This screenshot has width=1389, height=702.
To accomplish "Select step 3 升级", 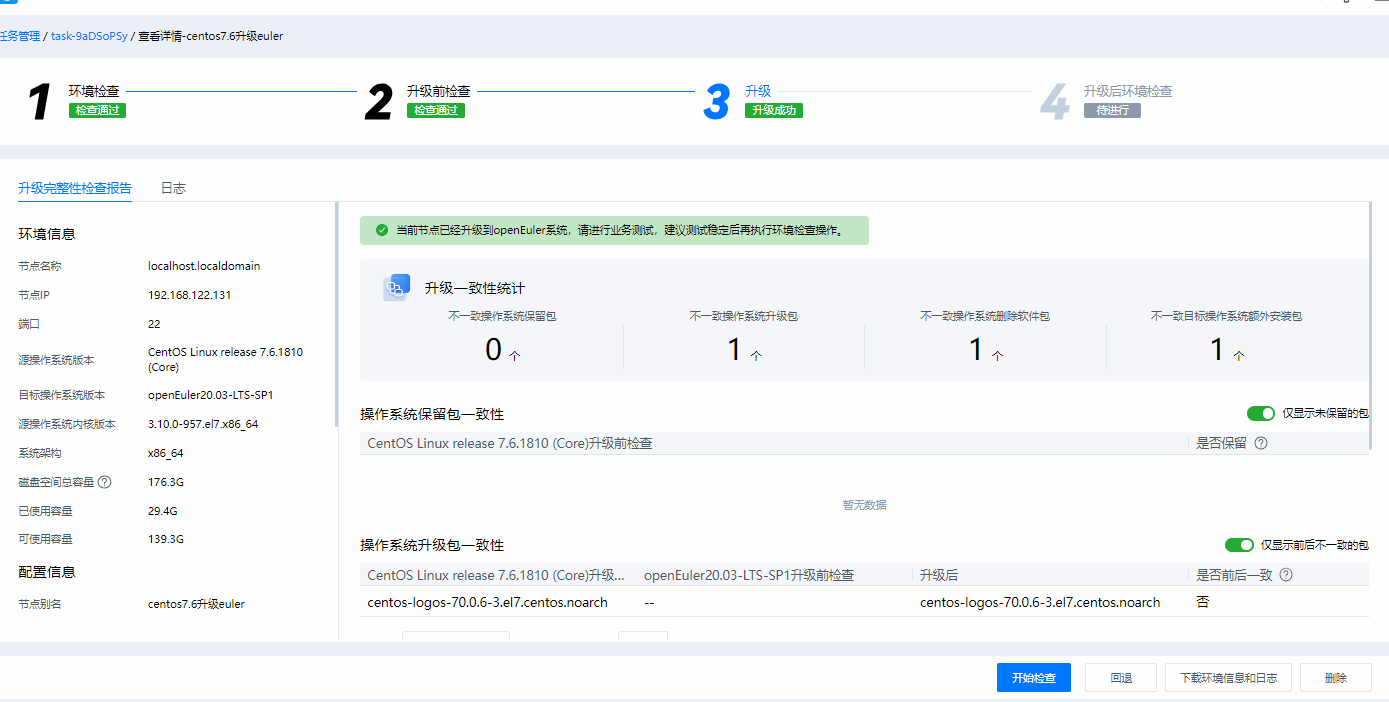I will (x=758, y=91).
